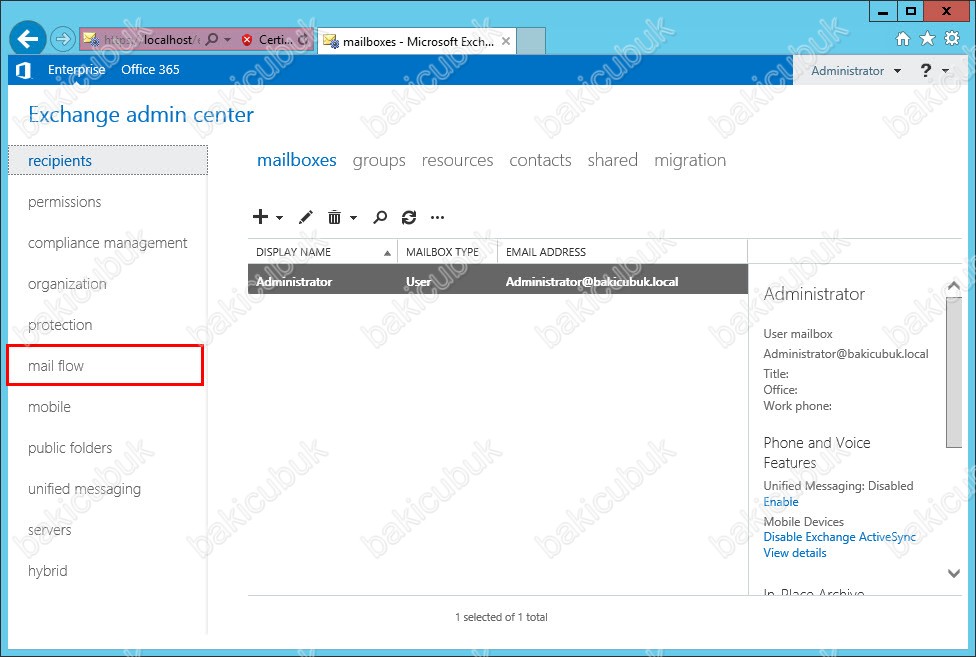
Task: Click the Edit pencil icon
Action: click(306, 217)
